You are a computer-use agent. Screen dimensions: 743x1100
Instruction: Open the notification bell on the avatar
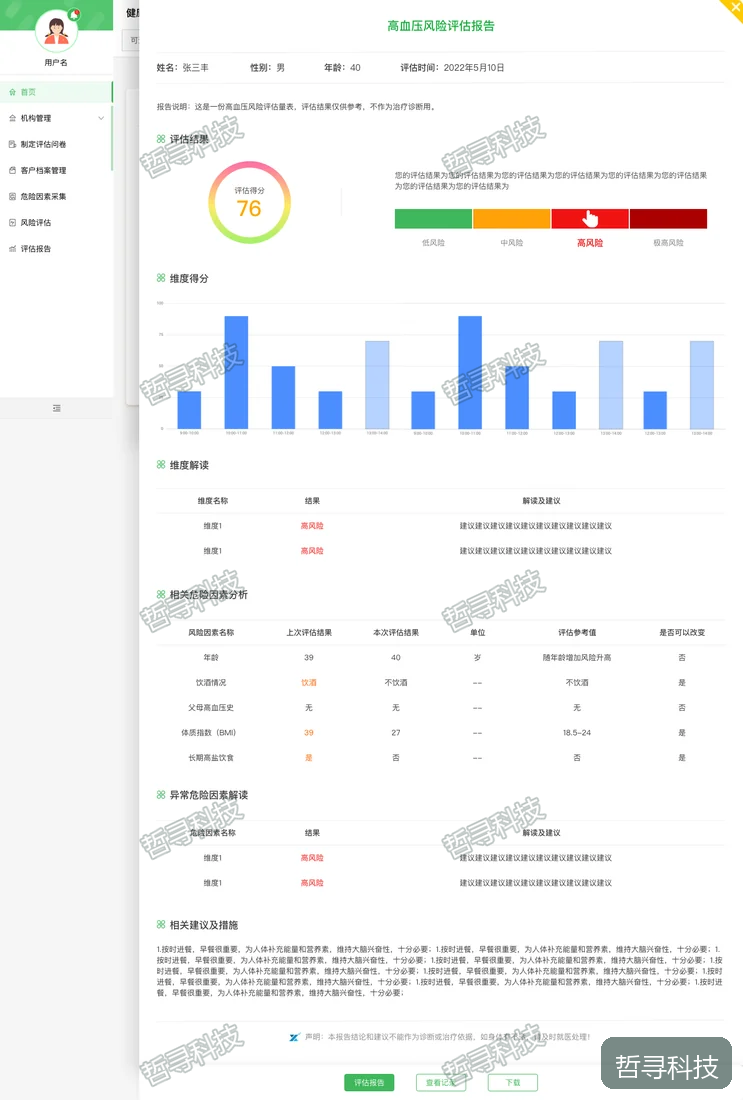tap(74, 14)
